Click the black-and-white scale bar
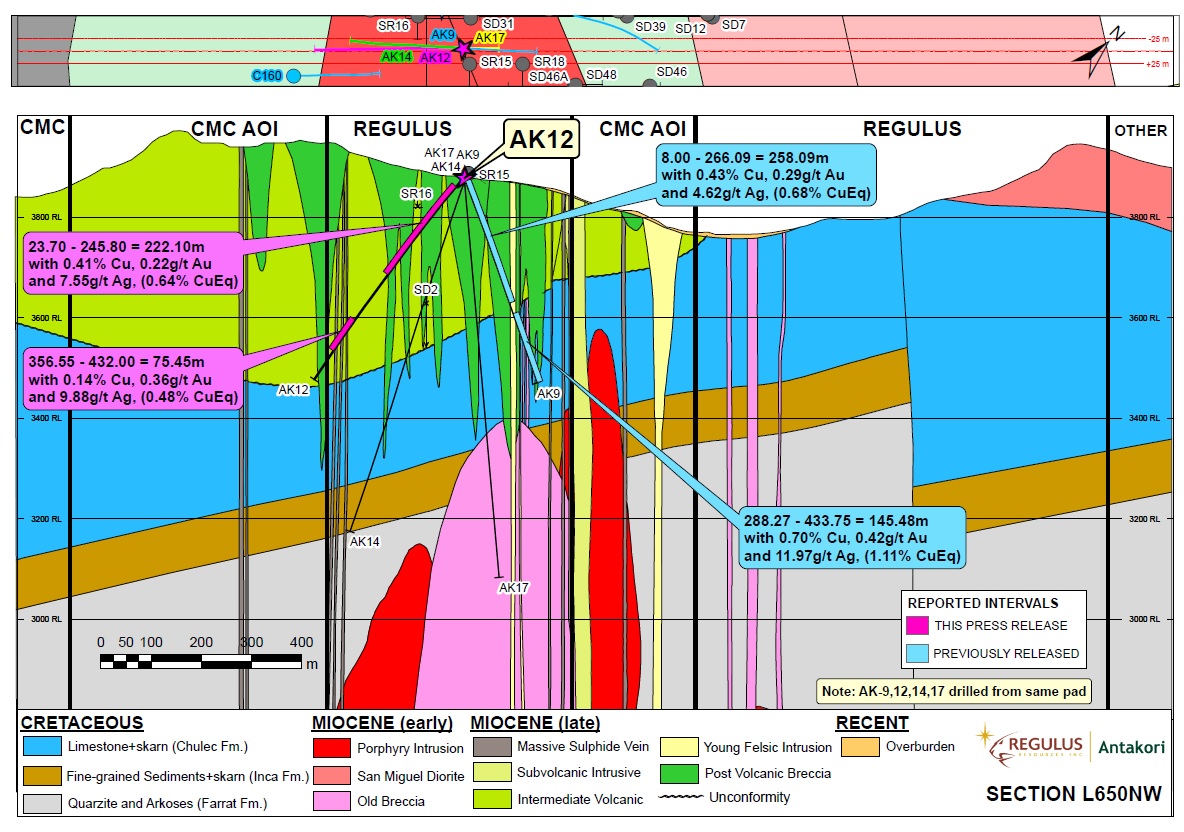 point(201,662)
